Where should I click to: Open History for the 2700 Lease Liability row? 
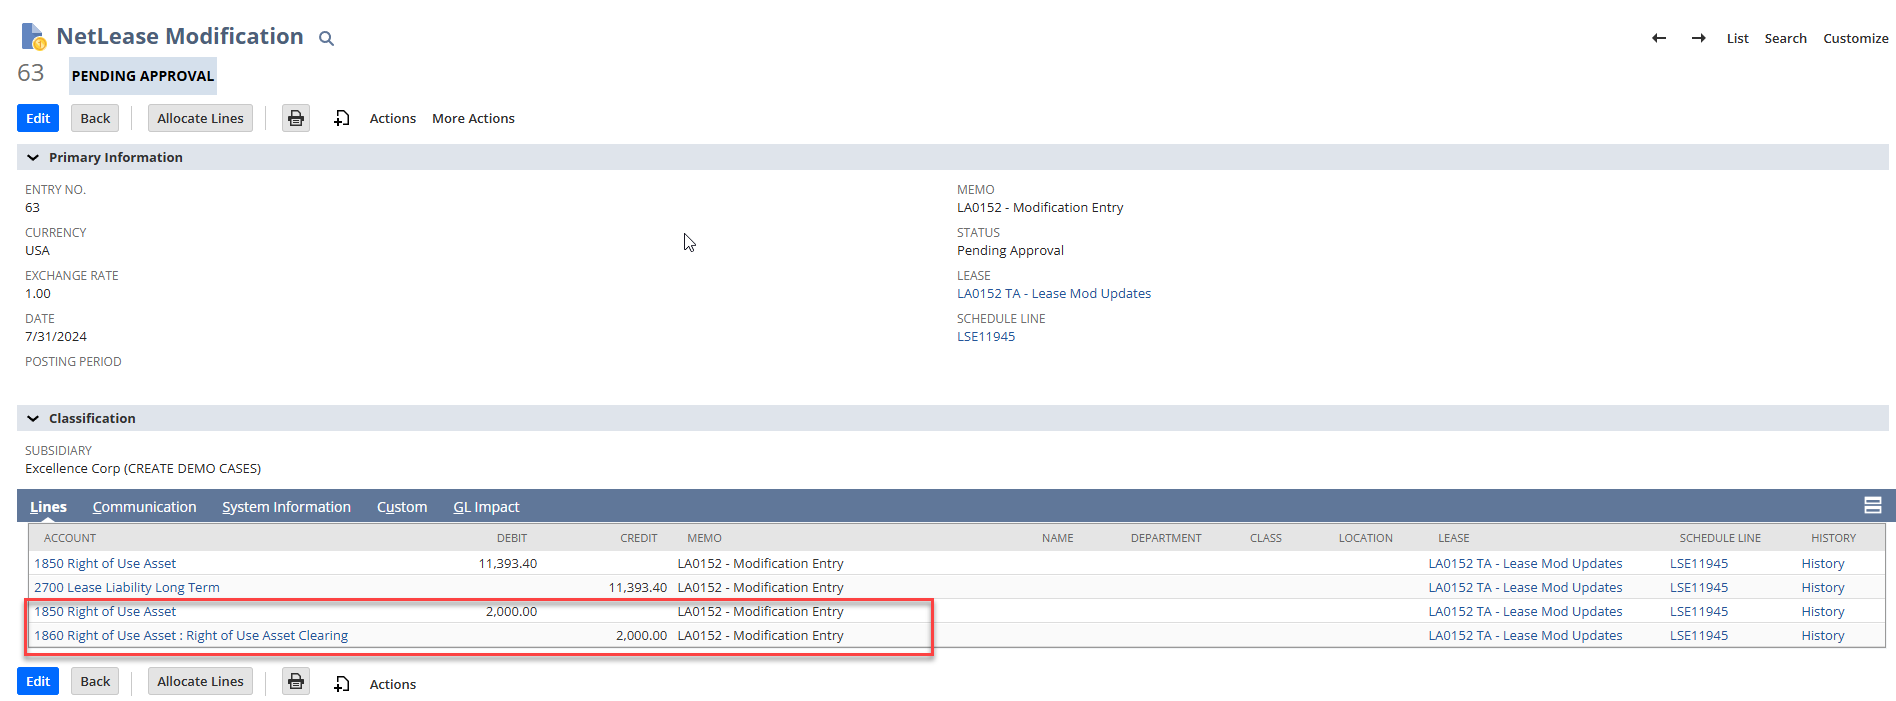(1823, 587)
